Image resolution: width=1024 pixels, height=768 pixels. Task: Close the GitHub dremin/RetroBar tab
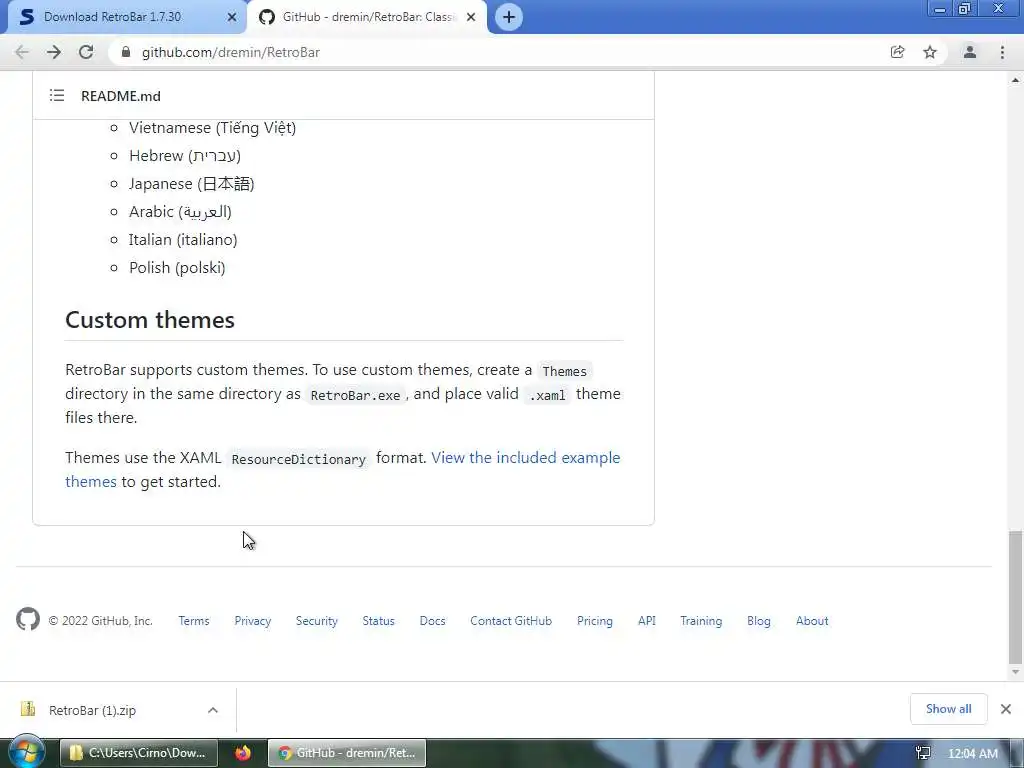471,17
